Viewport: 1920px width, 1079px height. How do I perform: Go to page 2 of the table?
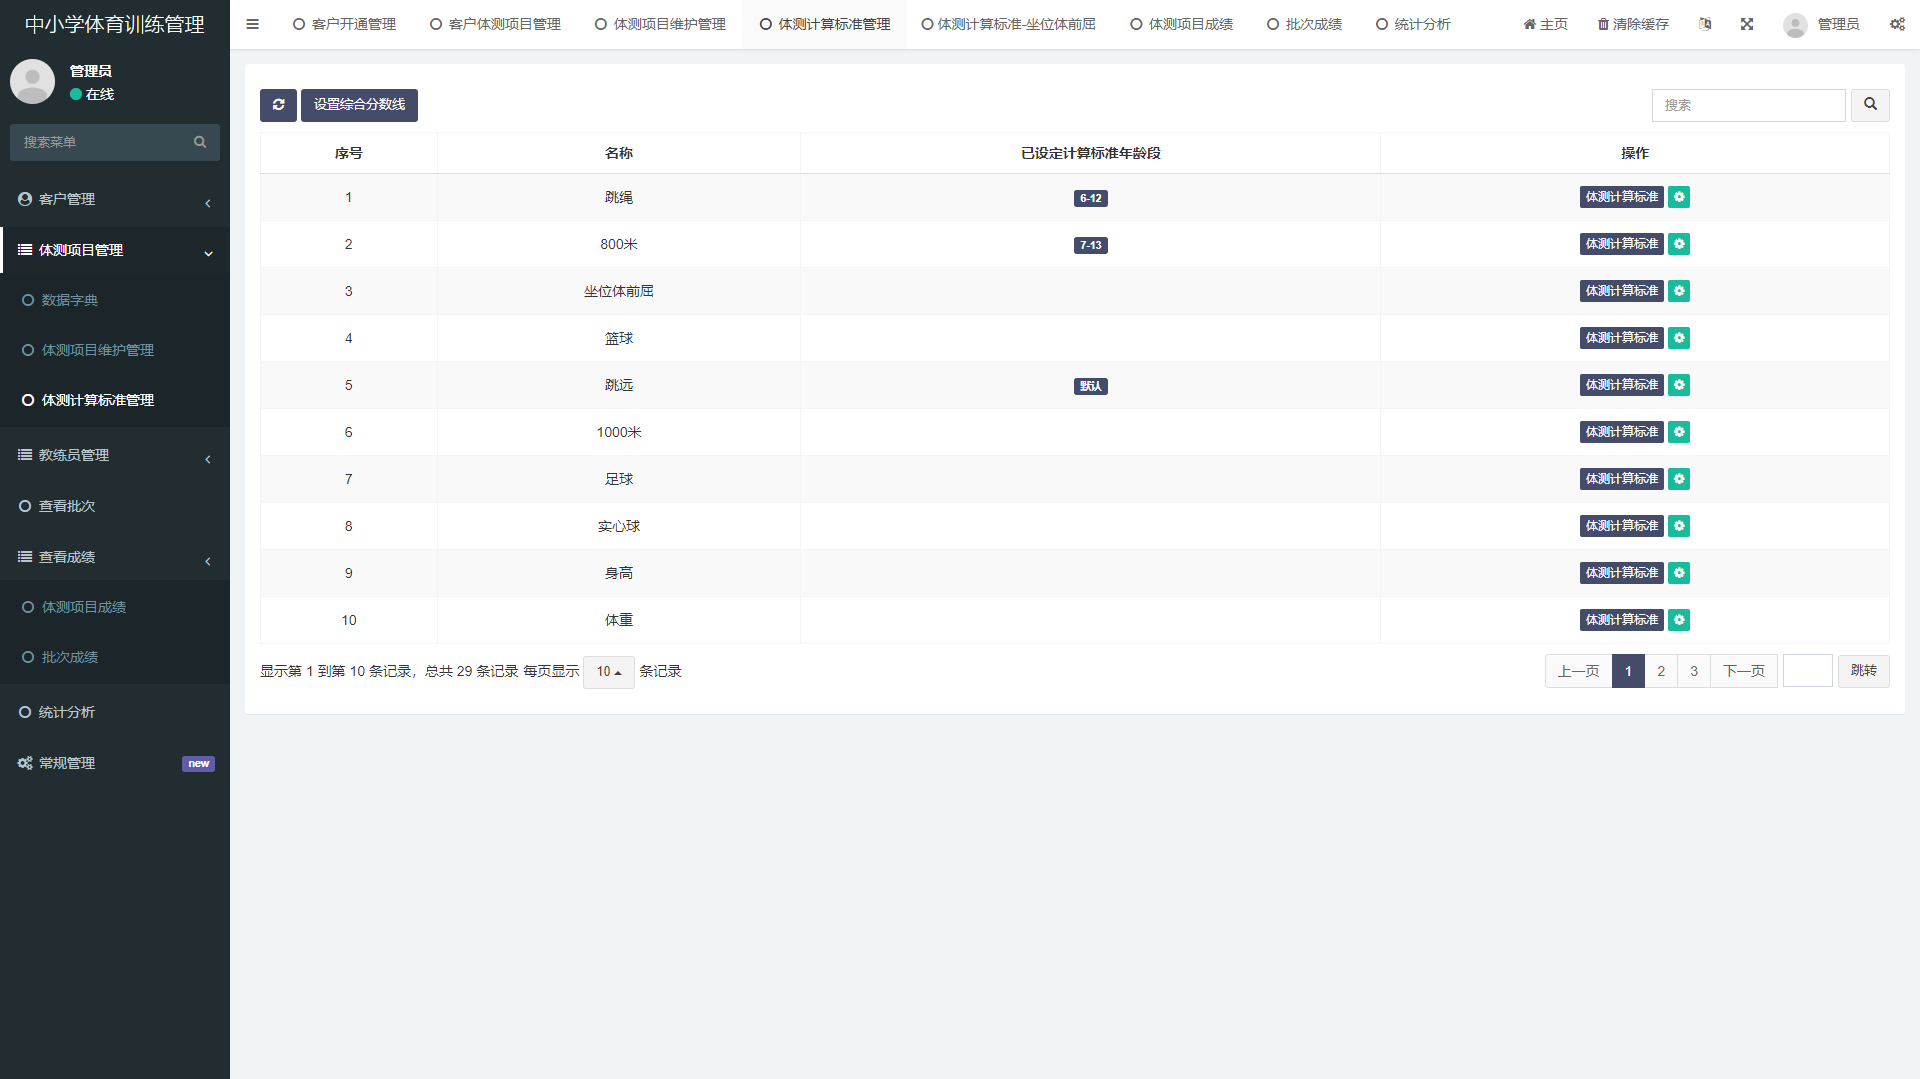(x=1661, y=672)
